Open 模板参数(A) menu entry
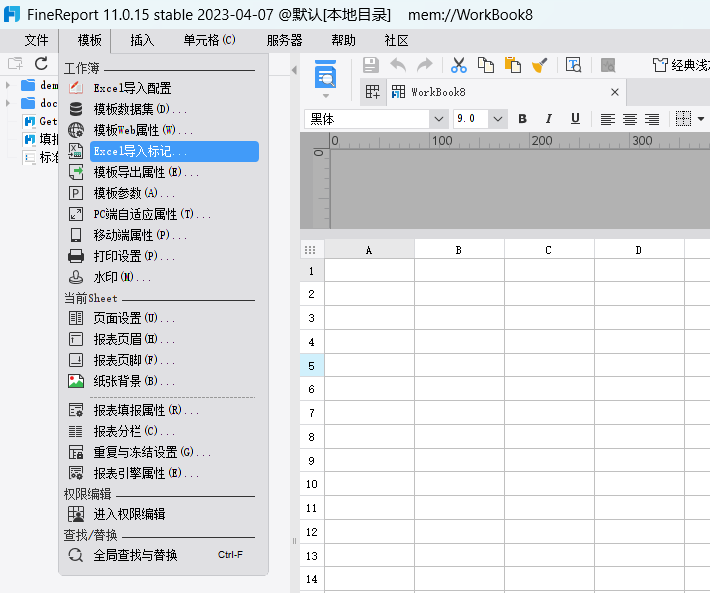 pos(163,193)
